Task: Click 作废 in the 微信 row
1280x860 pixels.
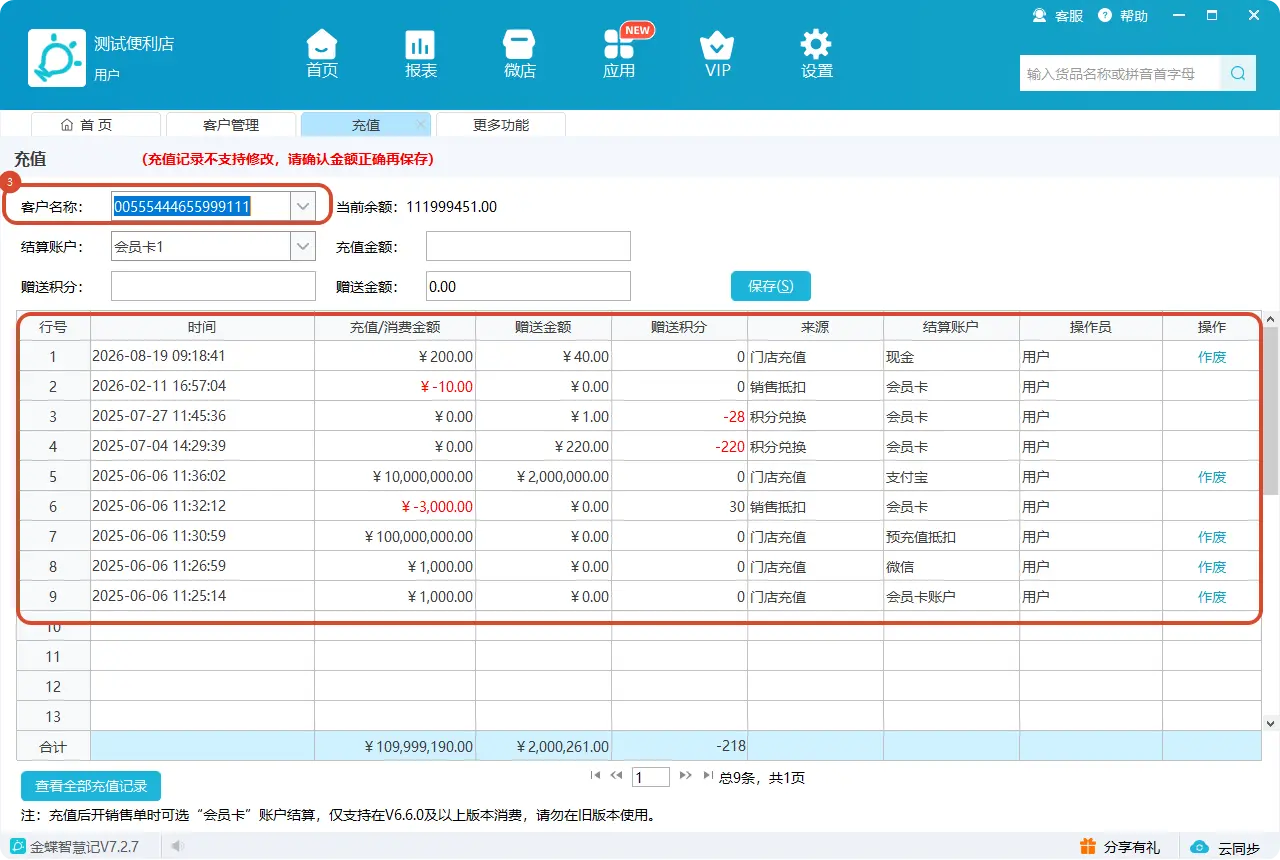Action: coord(1212,567)
